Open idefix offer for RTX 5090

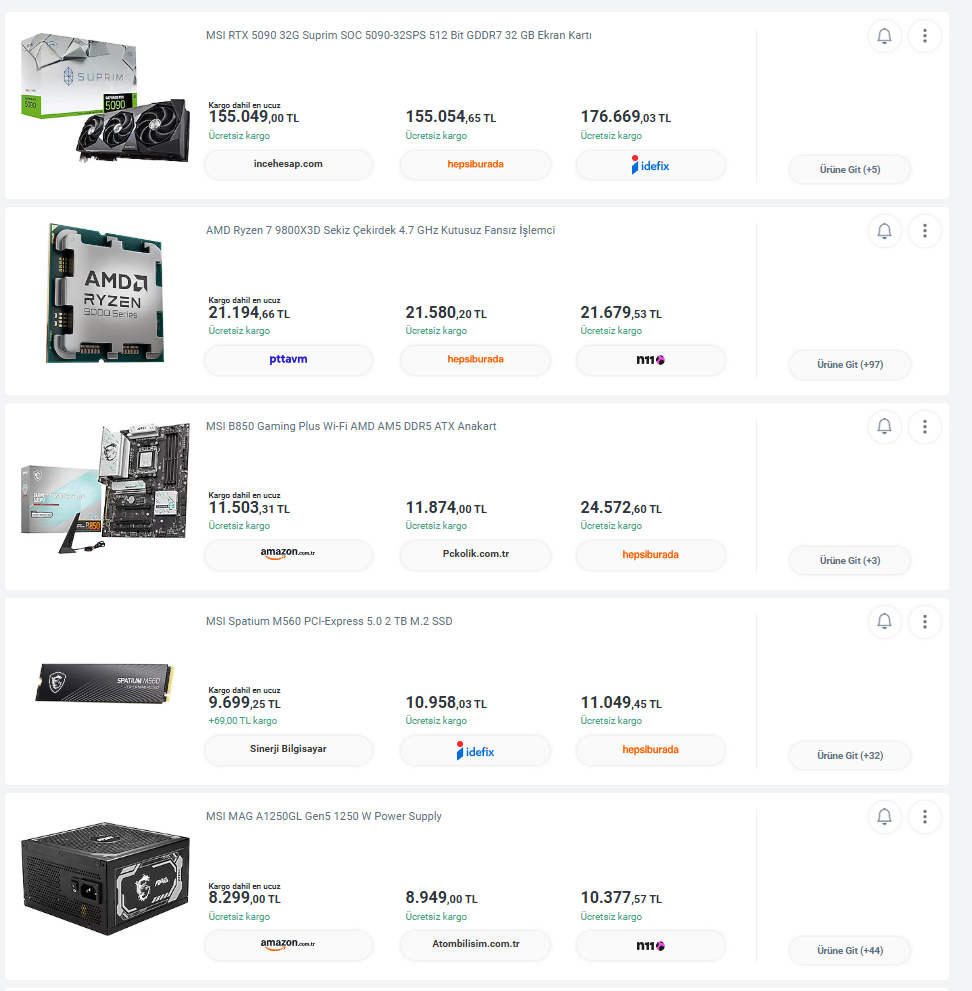(650, 165)
